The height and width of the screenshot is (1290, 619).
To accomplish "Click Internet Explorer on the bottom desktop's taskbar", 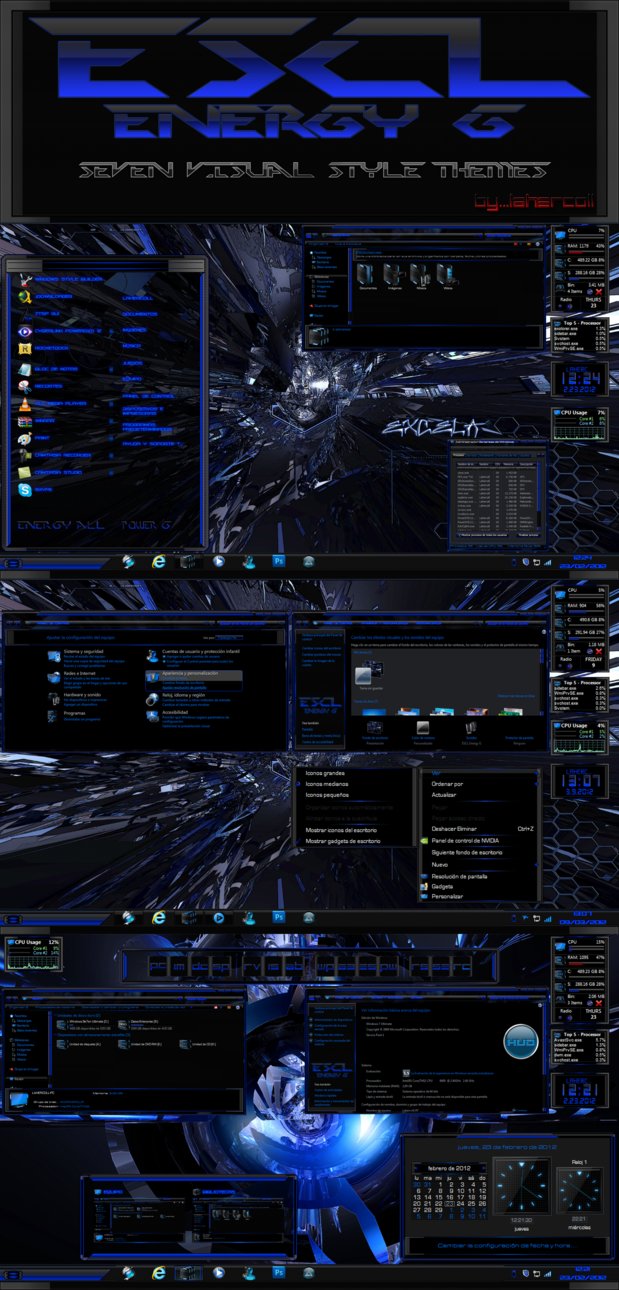I will [159, 1273].
